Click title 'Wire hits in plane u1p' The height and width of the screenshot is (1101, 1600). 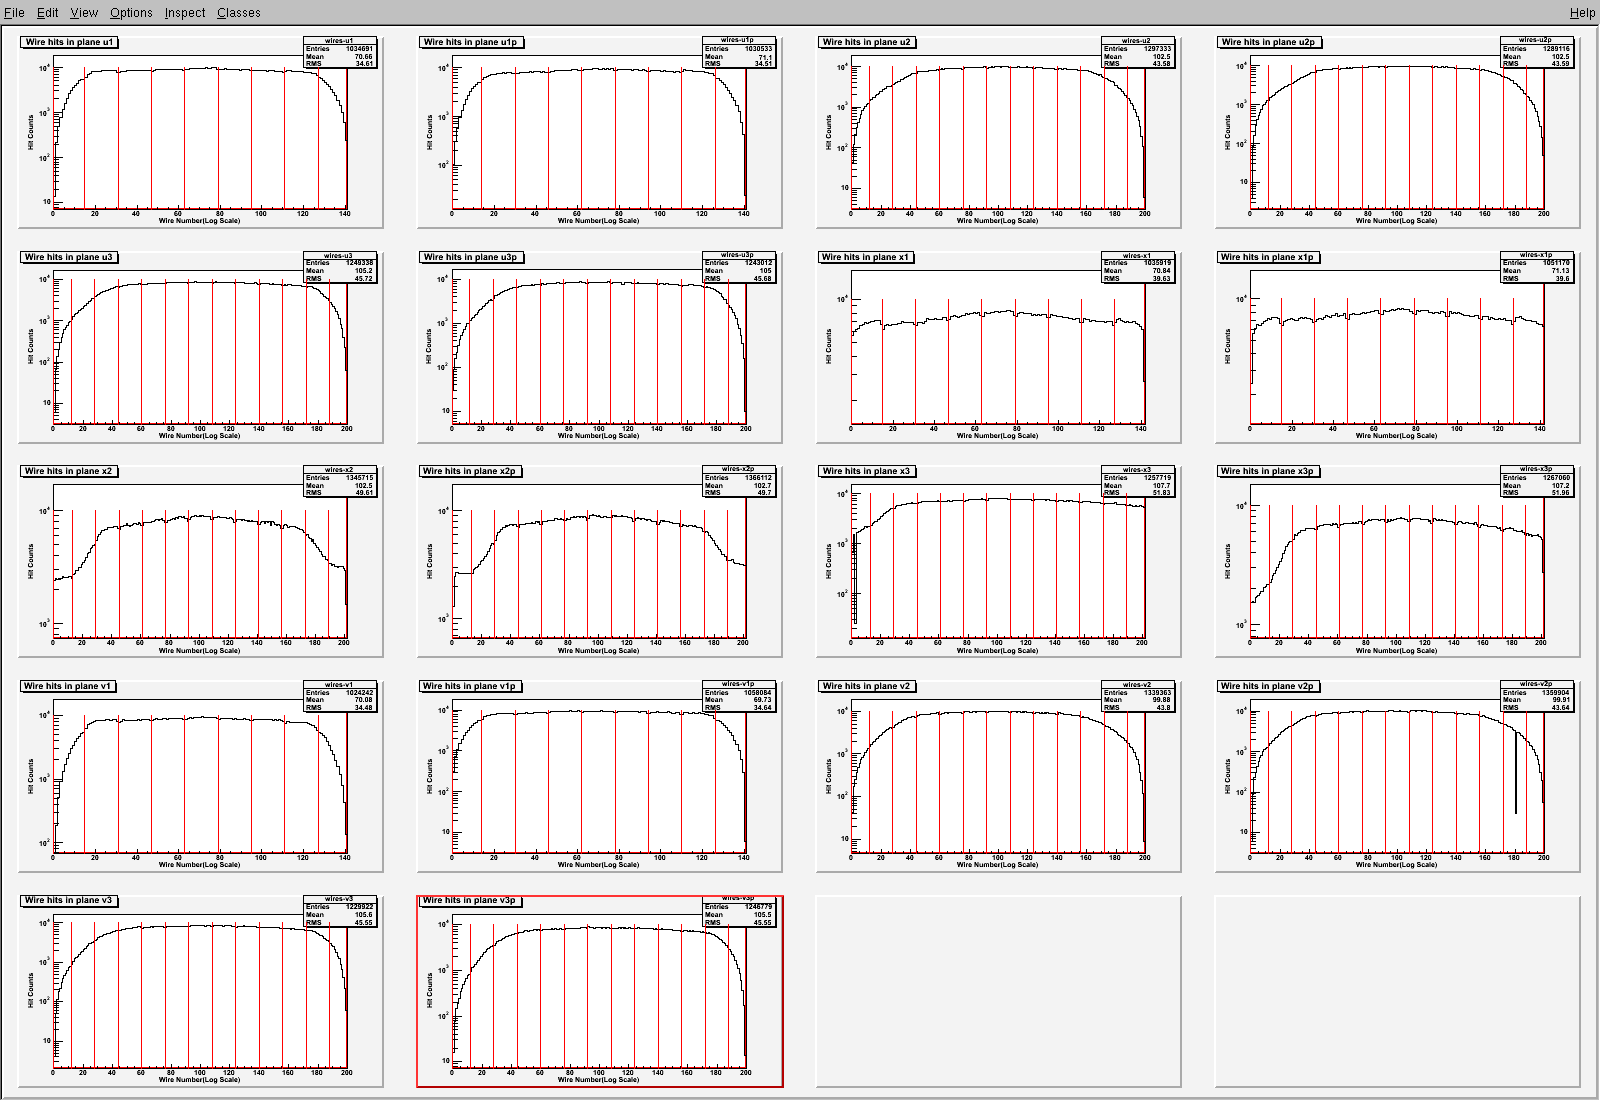pos(470,42)
